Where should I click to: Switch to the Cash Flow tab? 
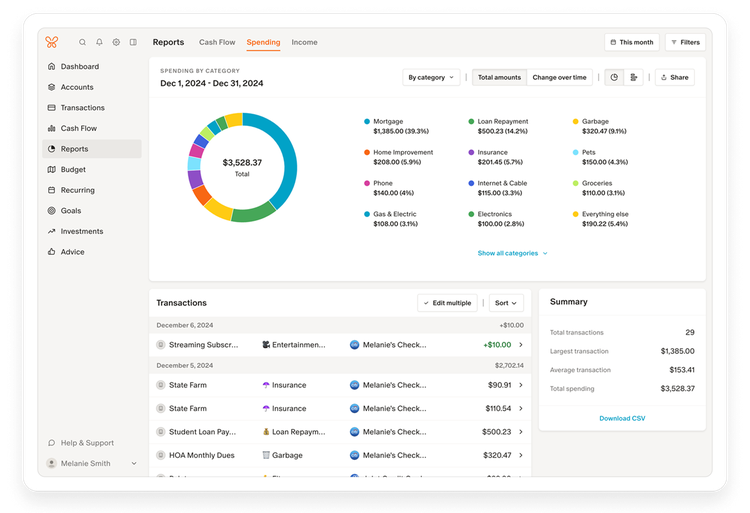[x=216, y=42]
